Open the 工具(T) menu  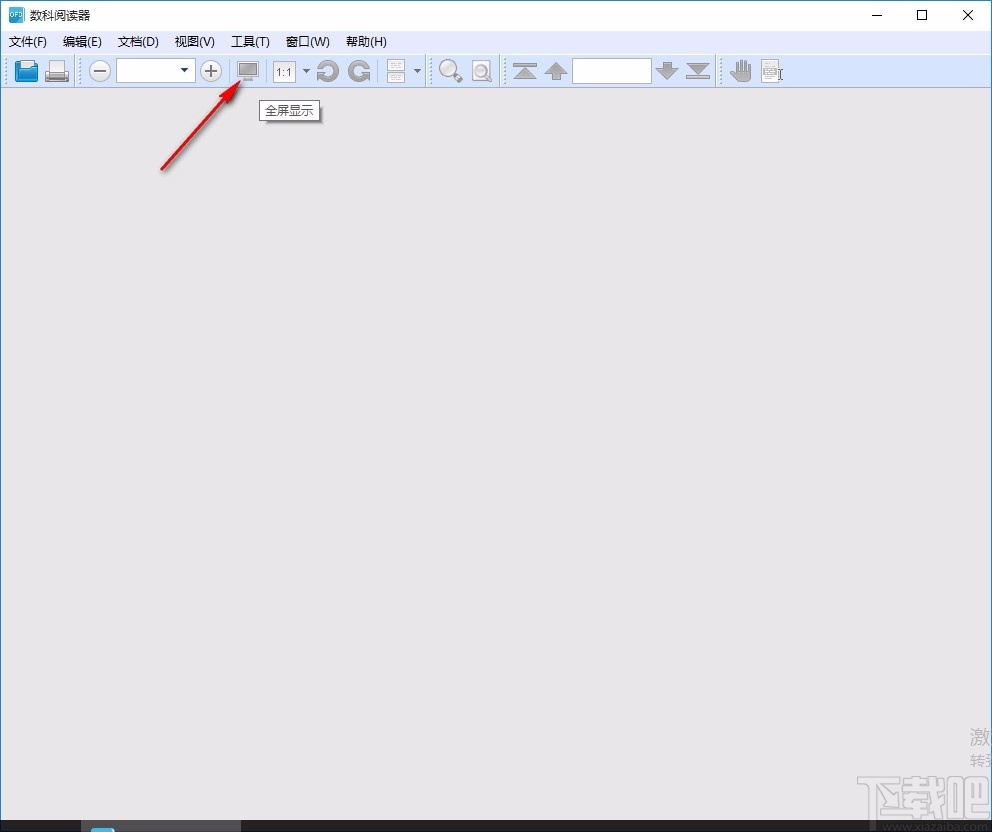[x=251, y=42]
